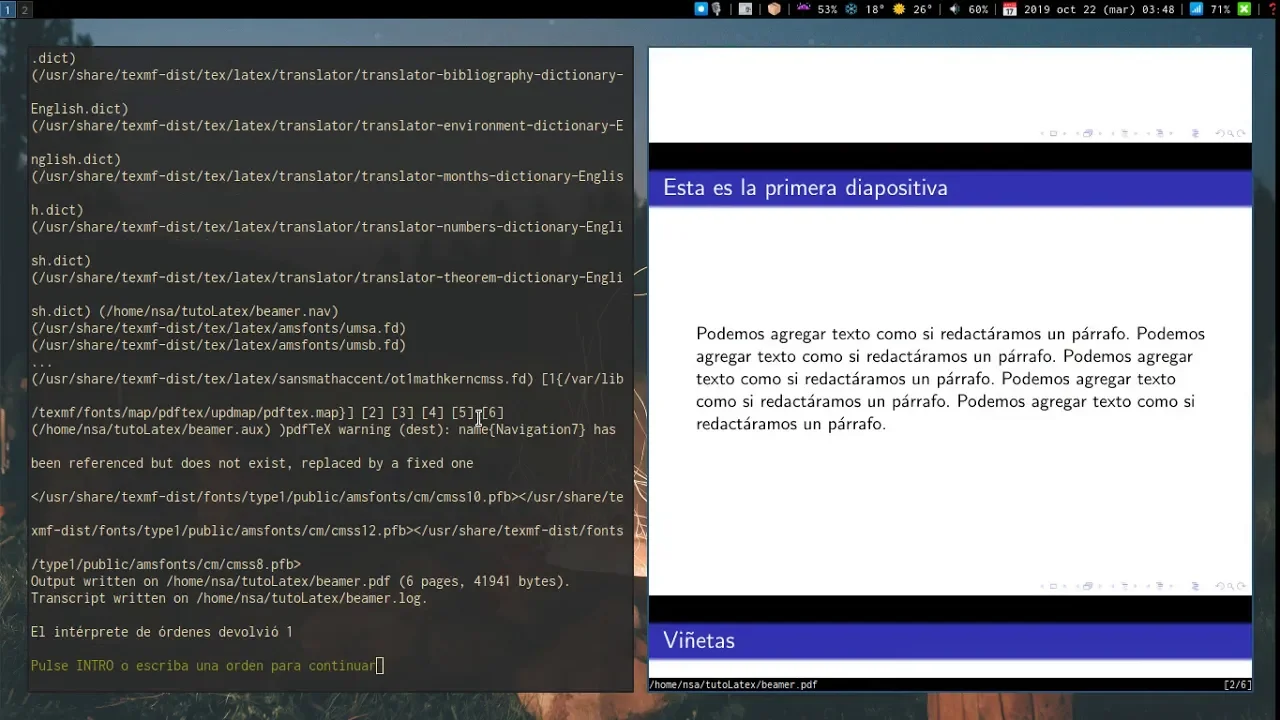Click the microphone tray icon
Viewport: 1280px width, 720px height.
click(x=717, y=9)
